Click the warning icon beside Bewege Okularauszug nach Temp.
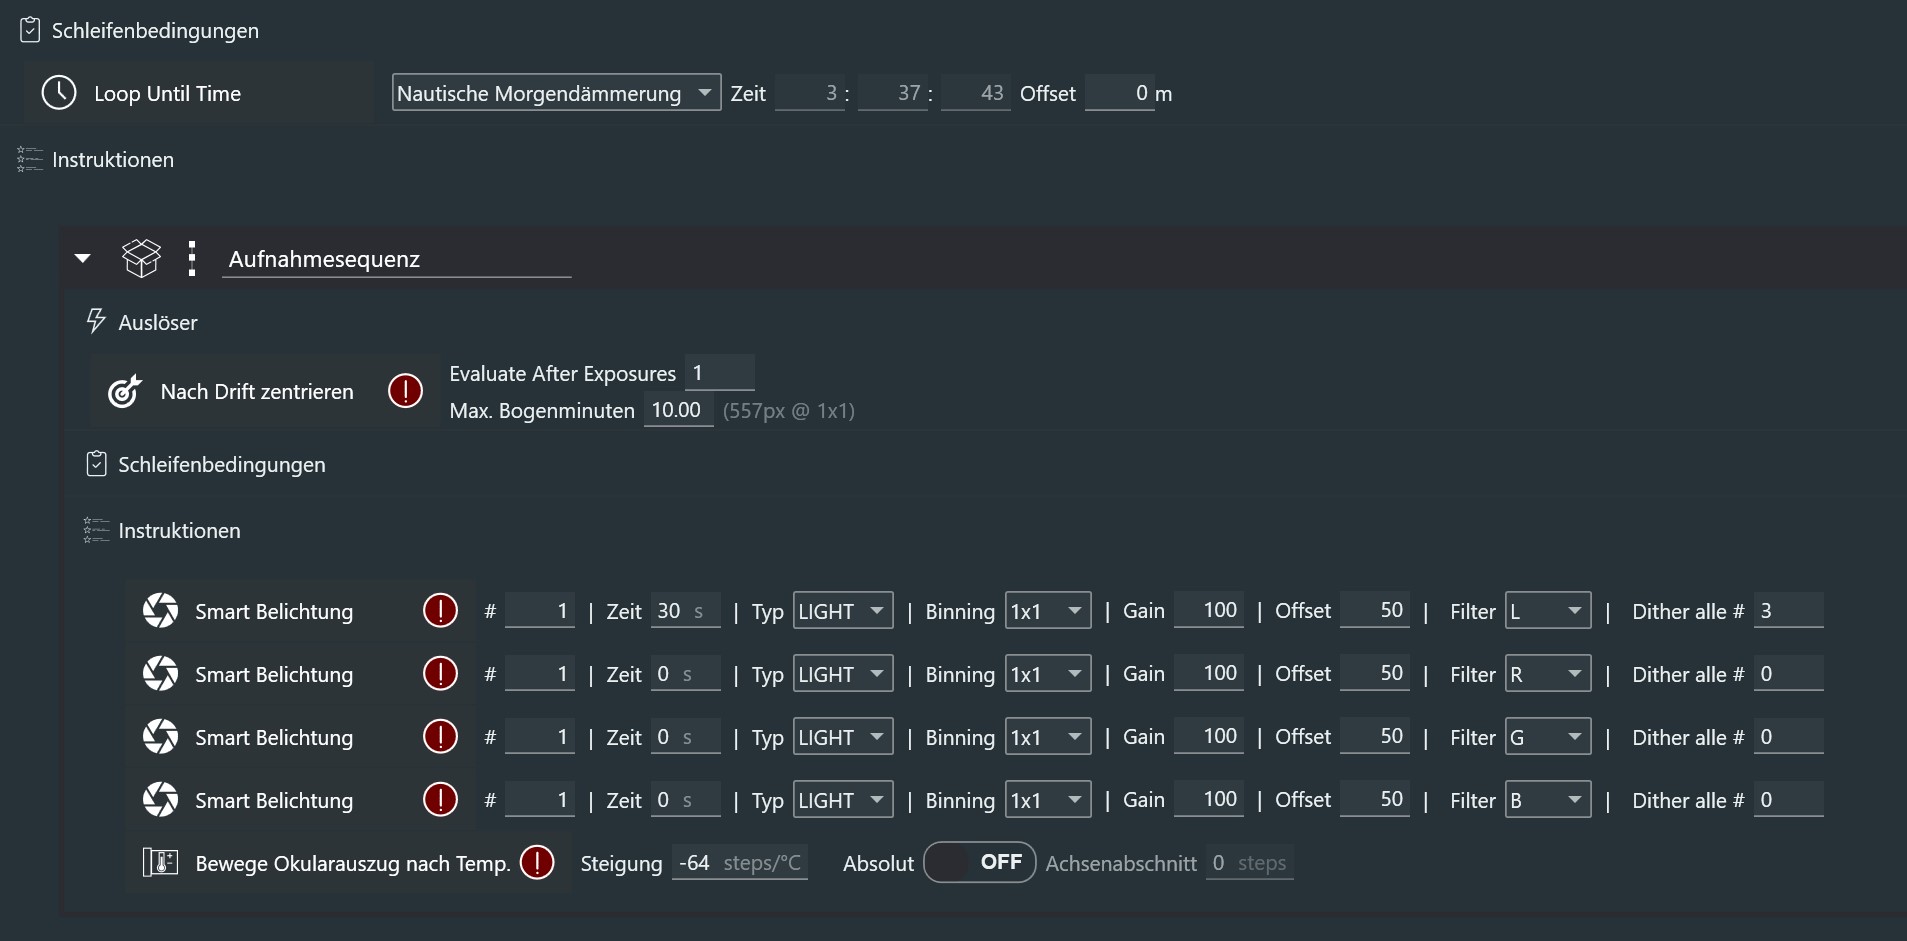The height and width of the screenshot is (941, 1907). [537, 862]
